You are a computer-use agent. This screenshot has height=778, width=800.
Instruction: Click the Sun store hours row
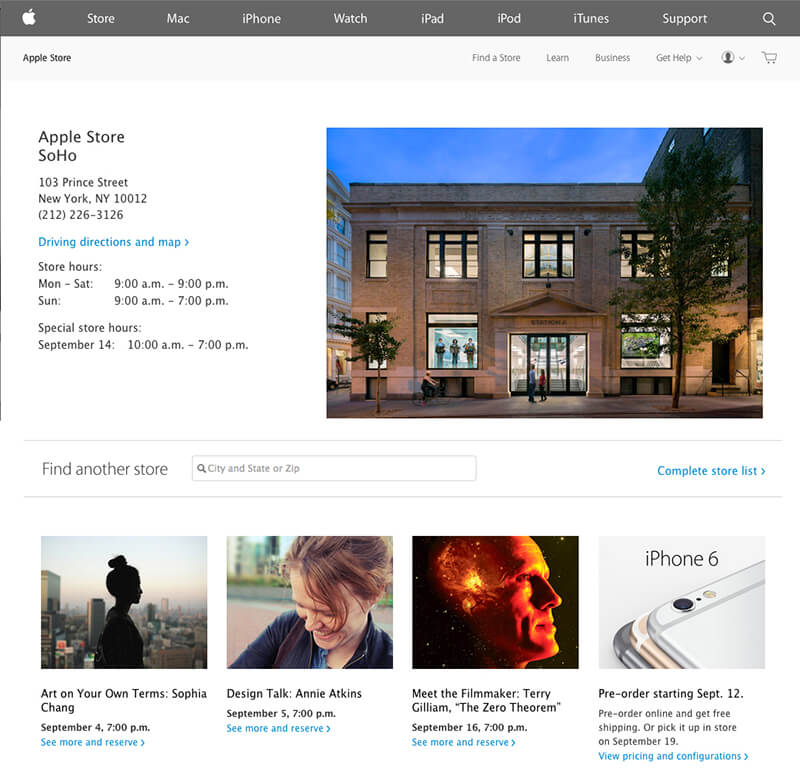(133, 300)
